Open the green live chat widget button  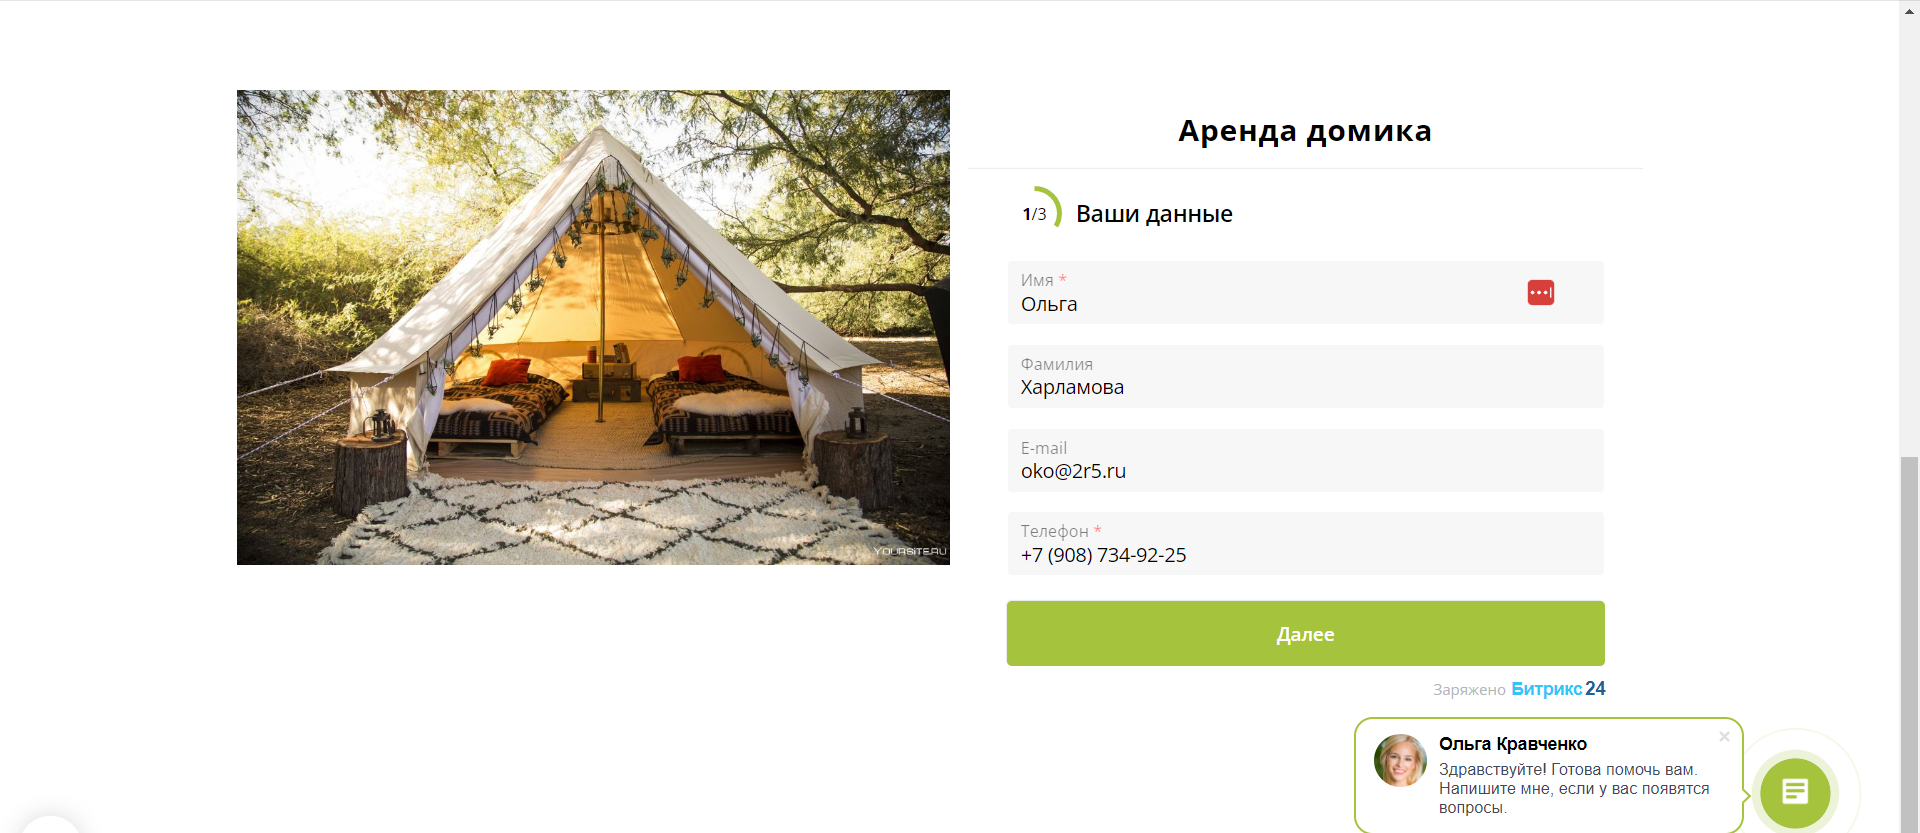coord(1795,792)
